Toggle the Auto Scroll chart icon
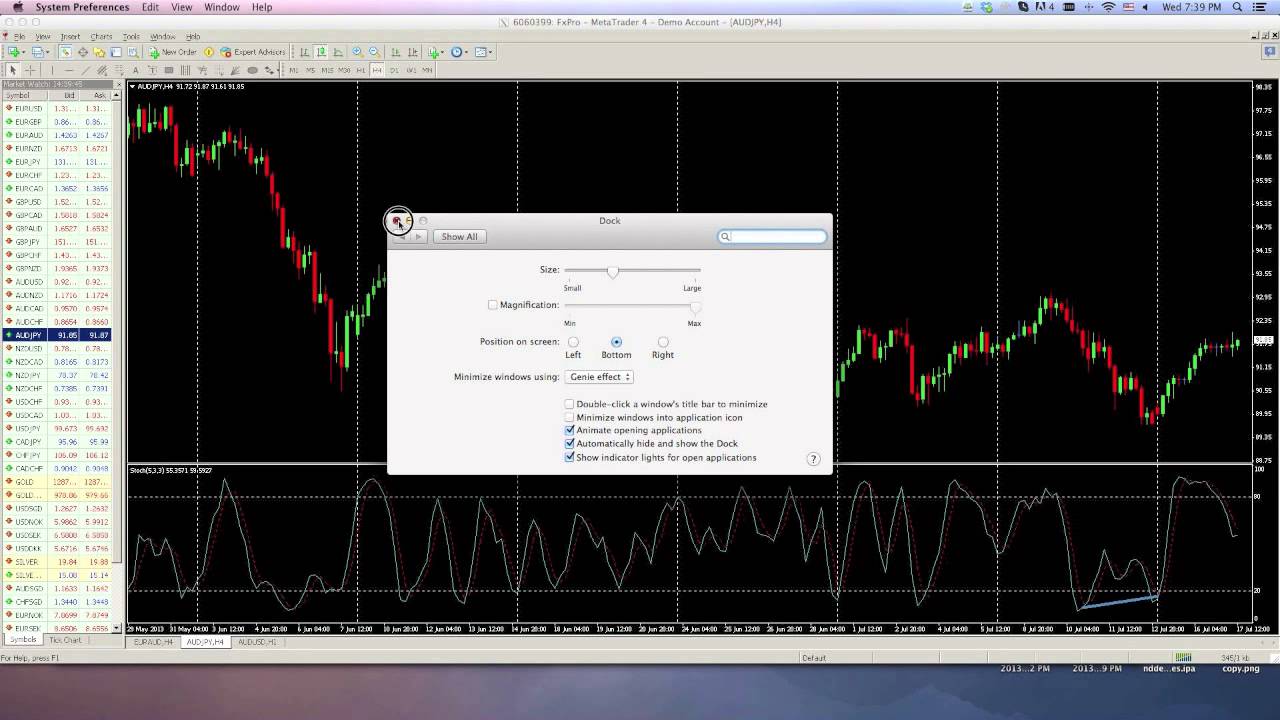Image resolution: width=1280 pixels, height=720 pixels. 396,52
